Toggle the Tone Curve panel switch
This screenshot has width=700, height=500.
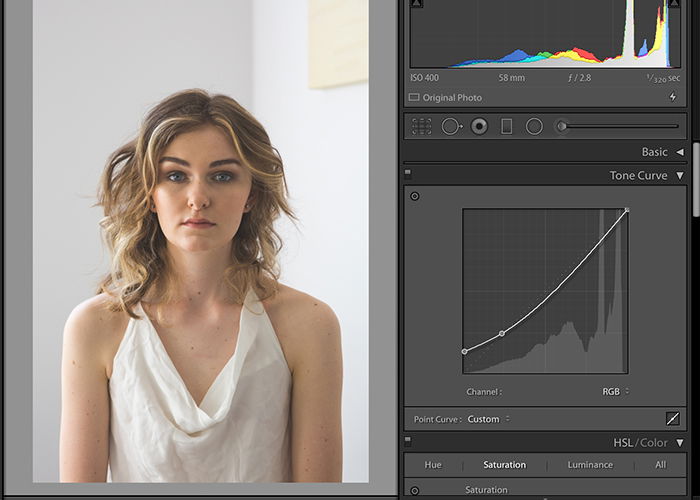point(408,173)
